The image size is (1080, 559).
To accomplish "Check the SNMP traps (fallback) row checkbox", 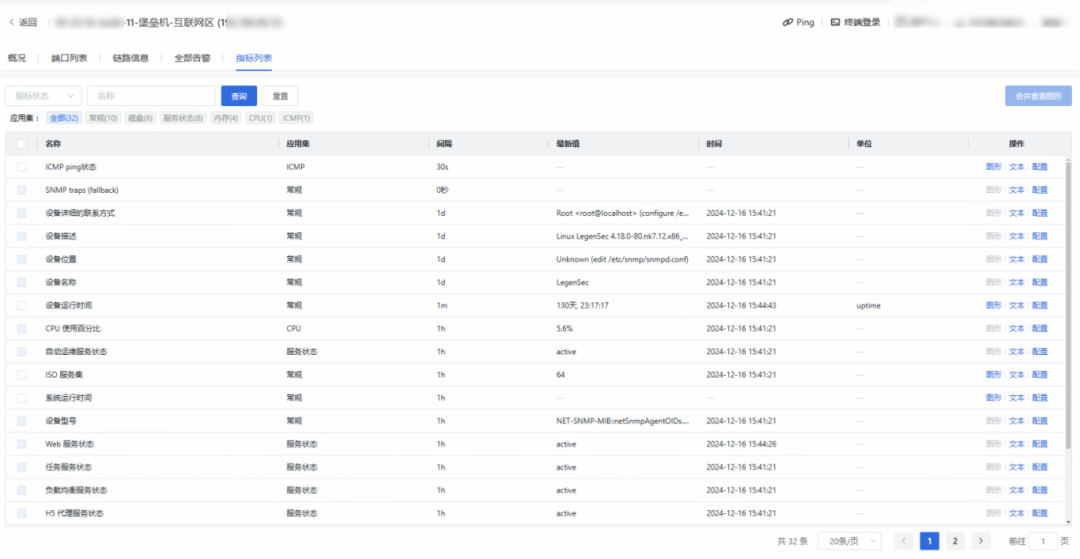I will pos(22,190).
